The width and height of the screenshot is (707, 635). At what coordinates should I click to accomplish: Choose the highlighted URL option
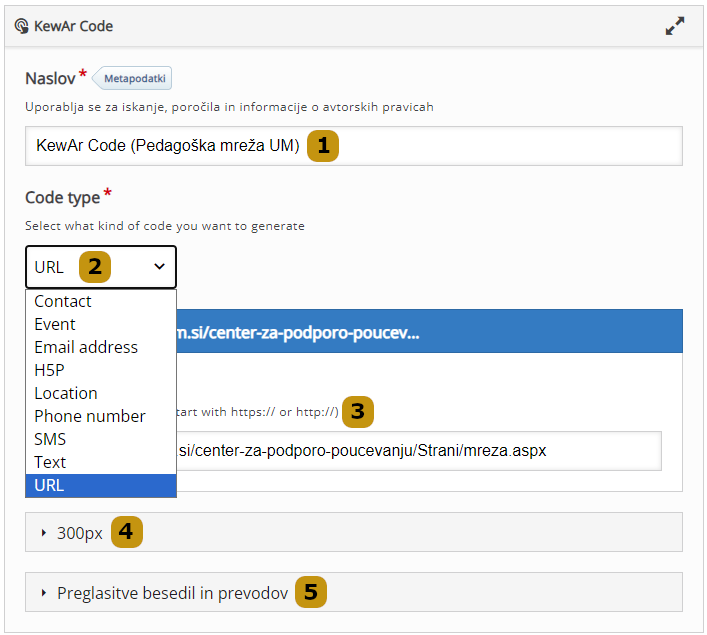101,485
